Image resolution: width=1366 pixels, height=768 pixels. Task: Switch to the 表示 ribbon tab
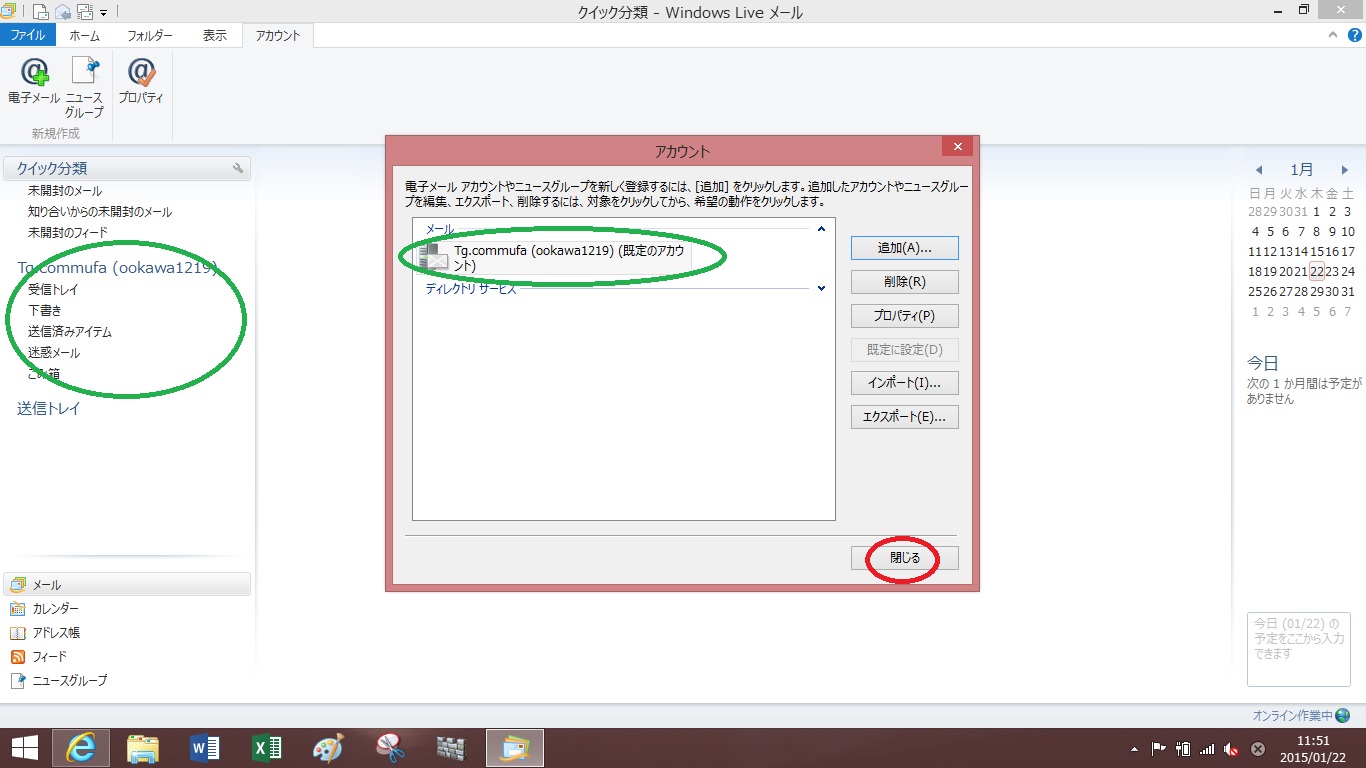[x=215, y=35]
